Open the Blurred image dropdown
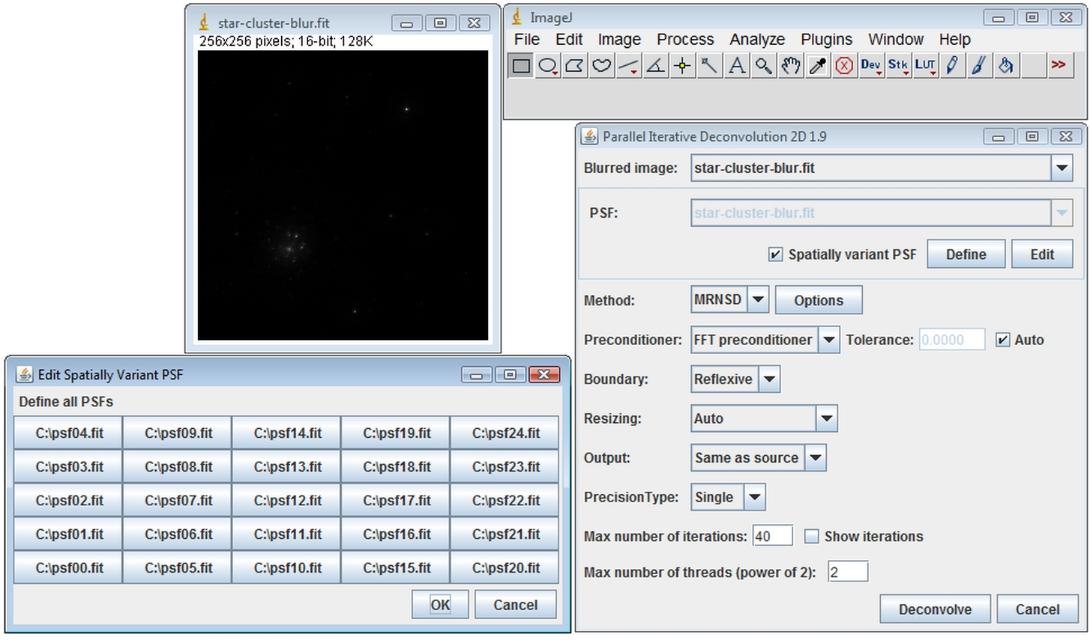 click(1061, 168)
